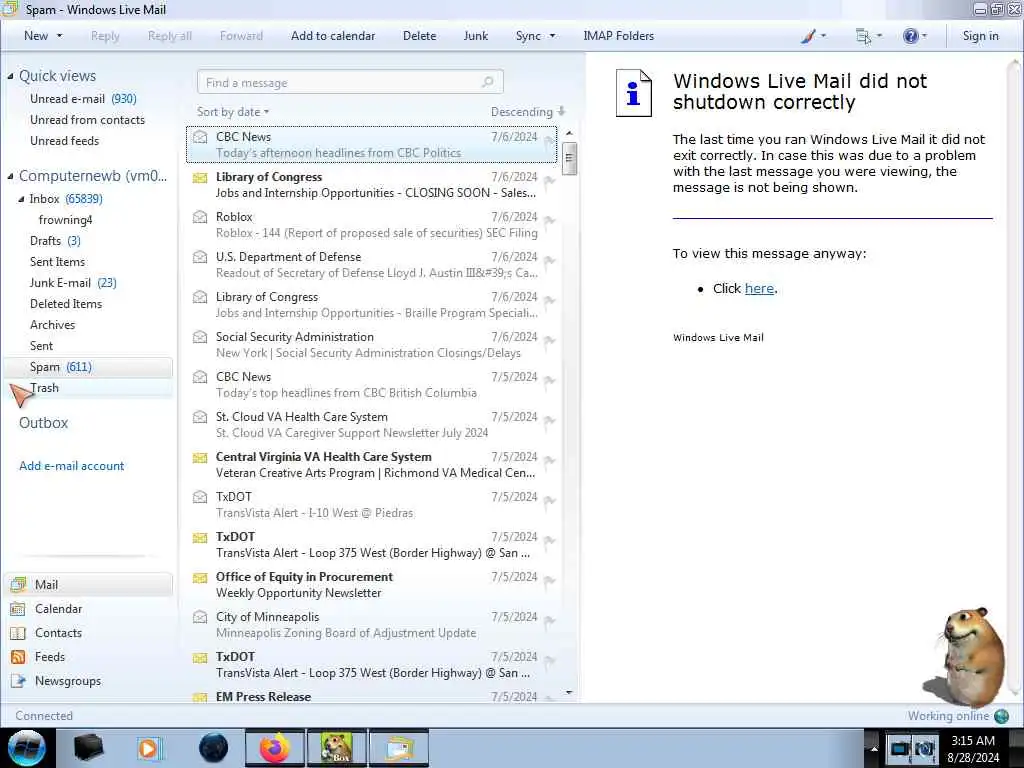The height and width of the screenshot is (768, 1024).
Task: Click the envelope icon of St. Cloud VA Health Care message
Action: pyautogui.click(x=200, y=417)
